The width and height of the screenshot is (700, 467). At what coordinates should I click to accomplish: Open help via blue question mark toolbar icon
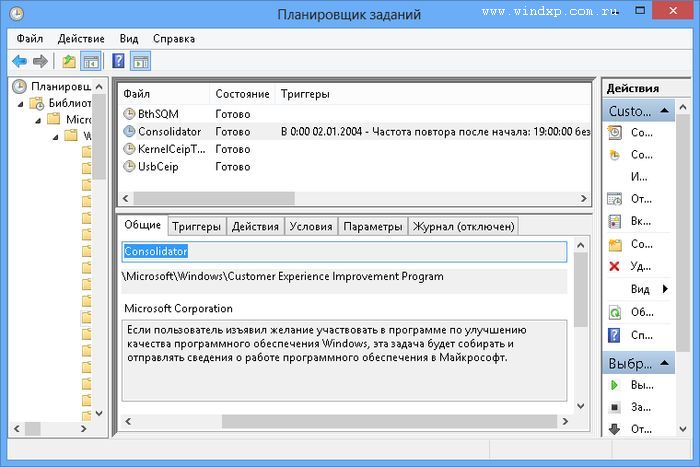[x=118, y=61]
